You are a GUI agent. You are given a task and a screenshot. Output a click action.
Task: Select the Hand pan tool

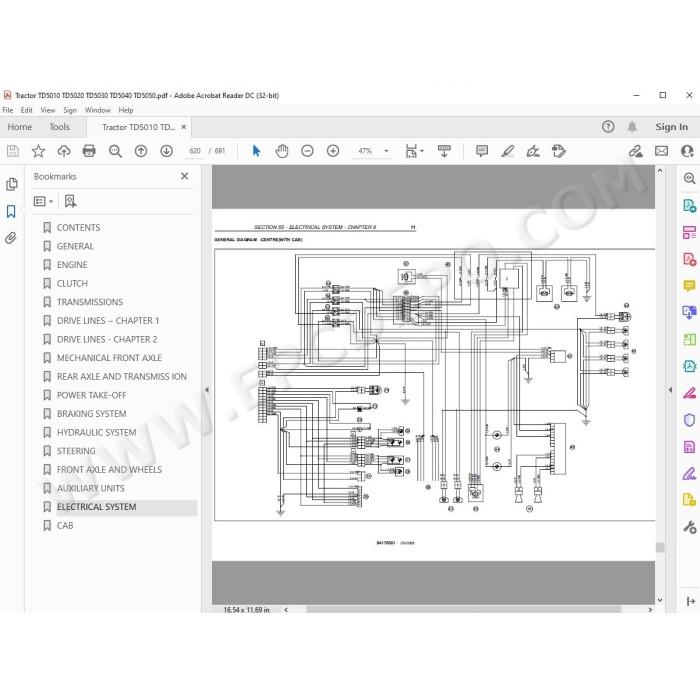[x=282, y=151]
